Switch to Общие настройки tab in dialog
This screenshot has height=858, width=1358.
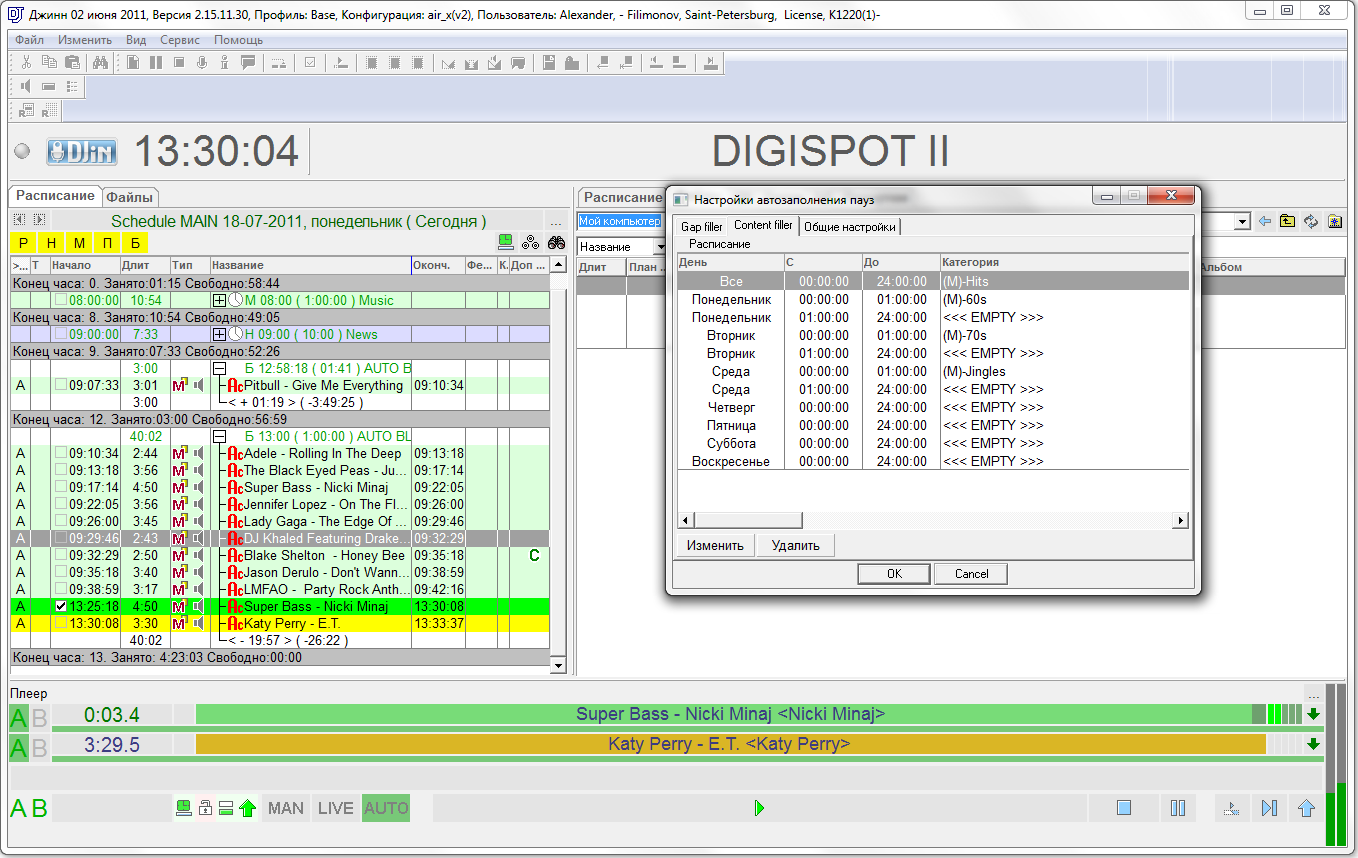coord(850,227)
